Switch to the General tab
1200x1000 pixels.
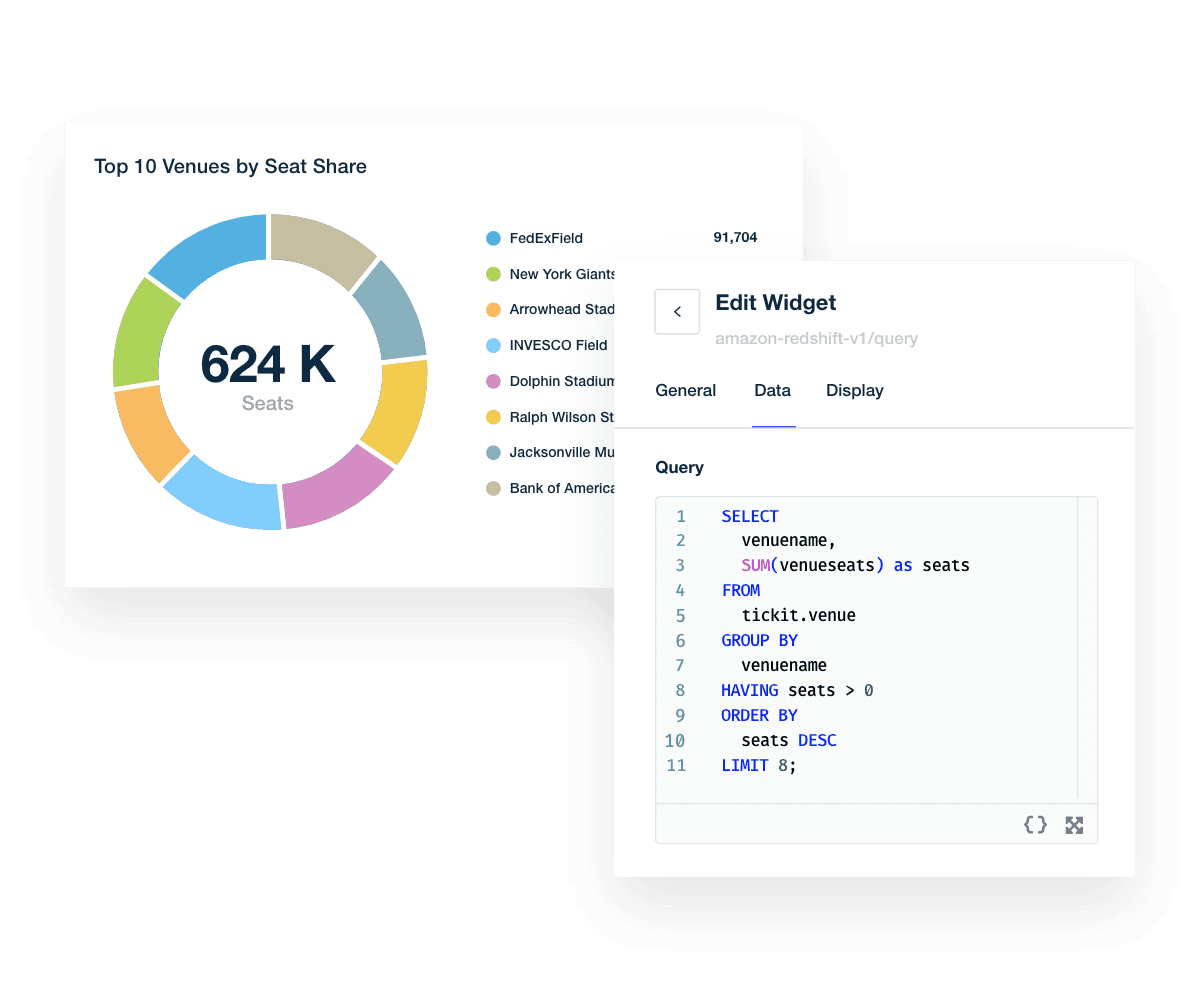coord(685,391)
